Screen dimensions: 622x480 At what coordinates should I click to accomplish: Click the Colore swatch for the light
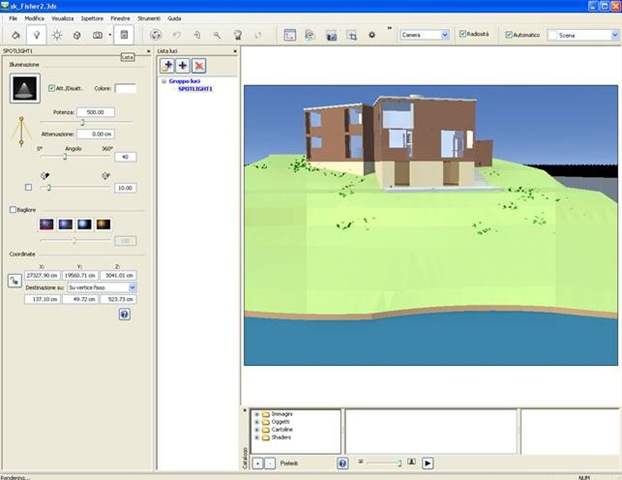click(x=126, y=88)
